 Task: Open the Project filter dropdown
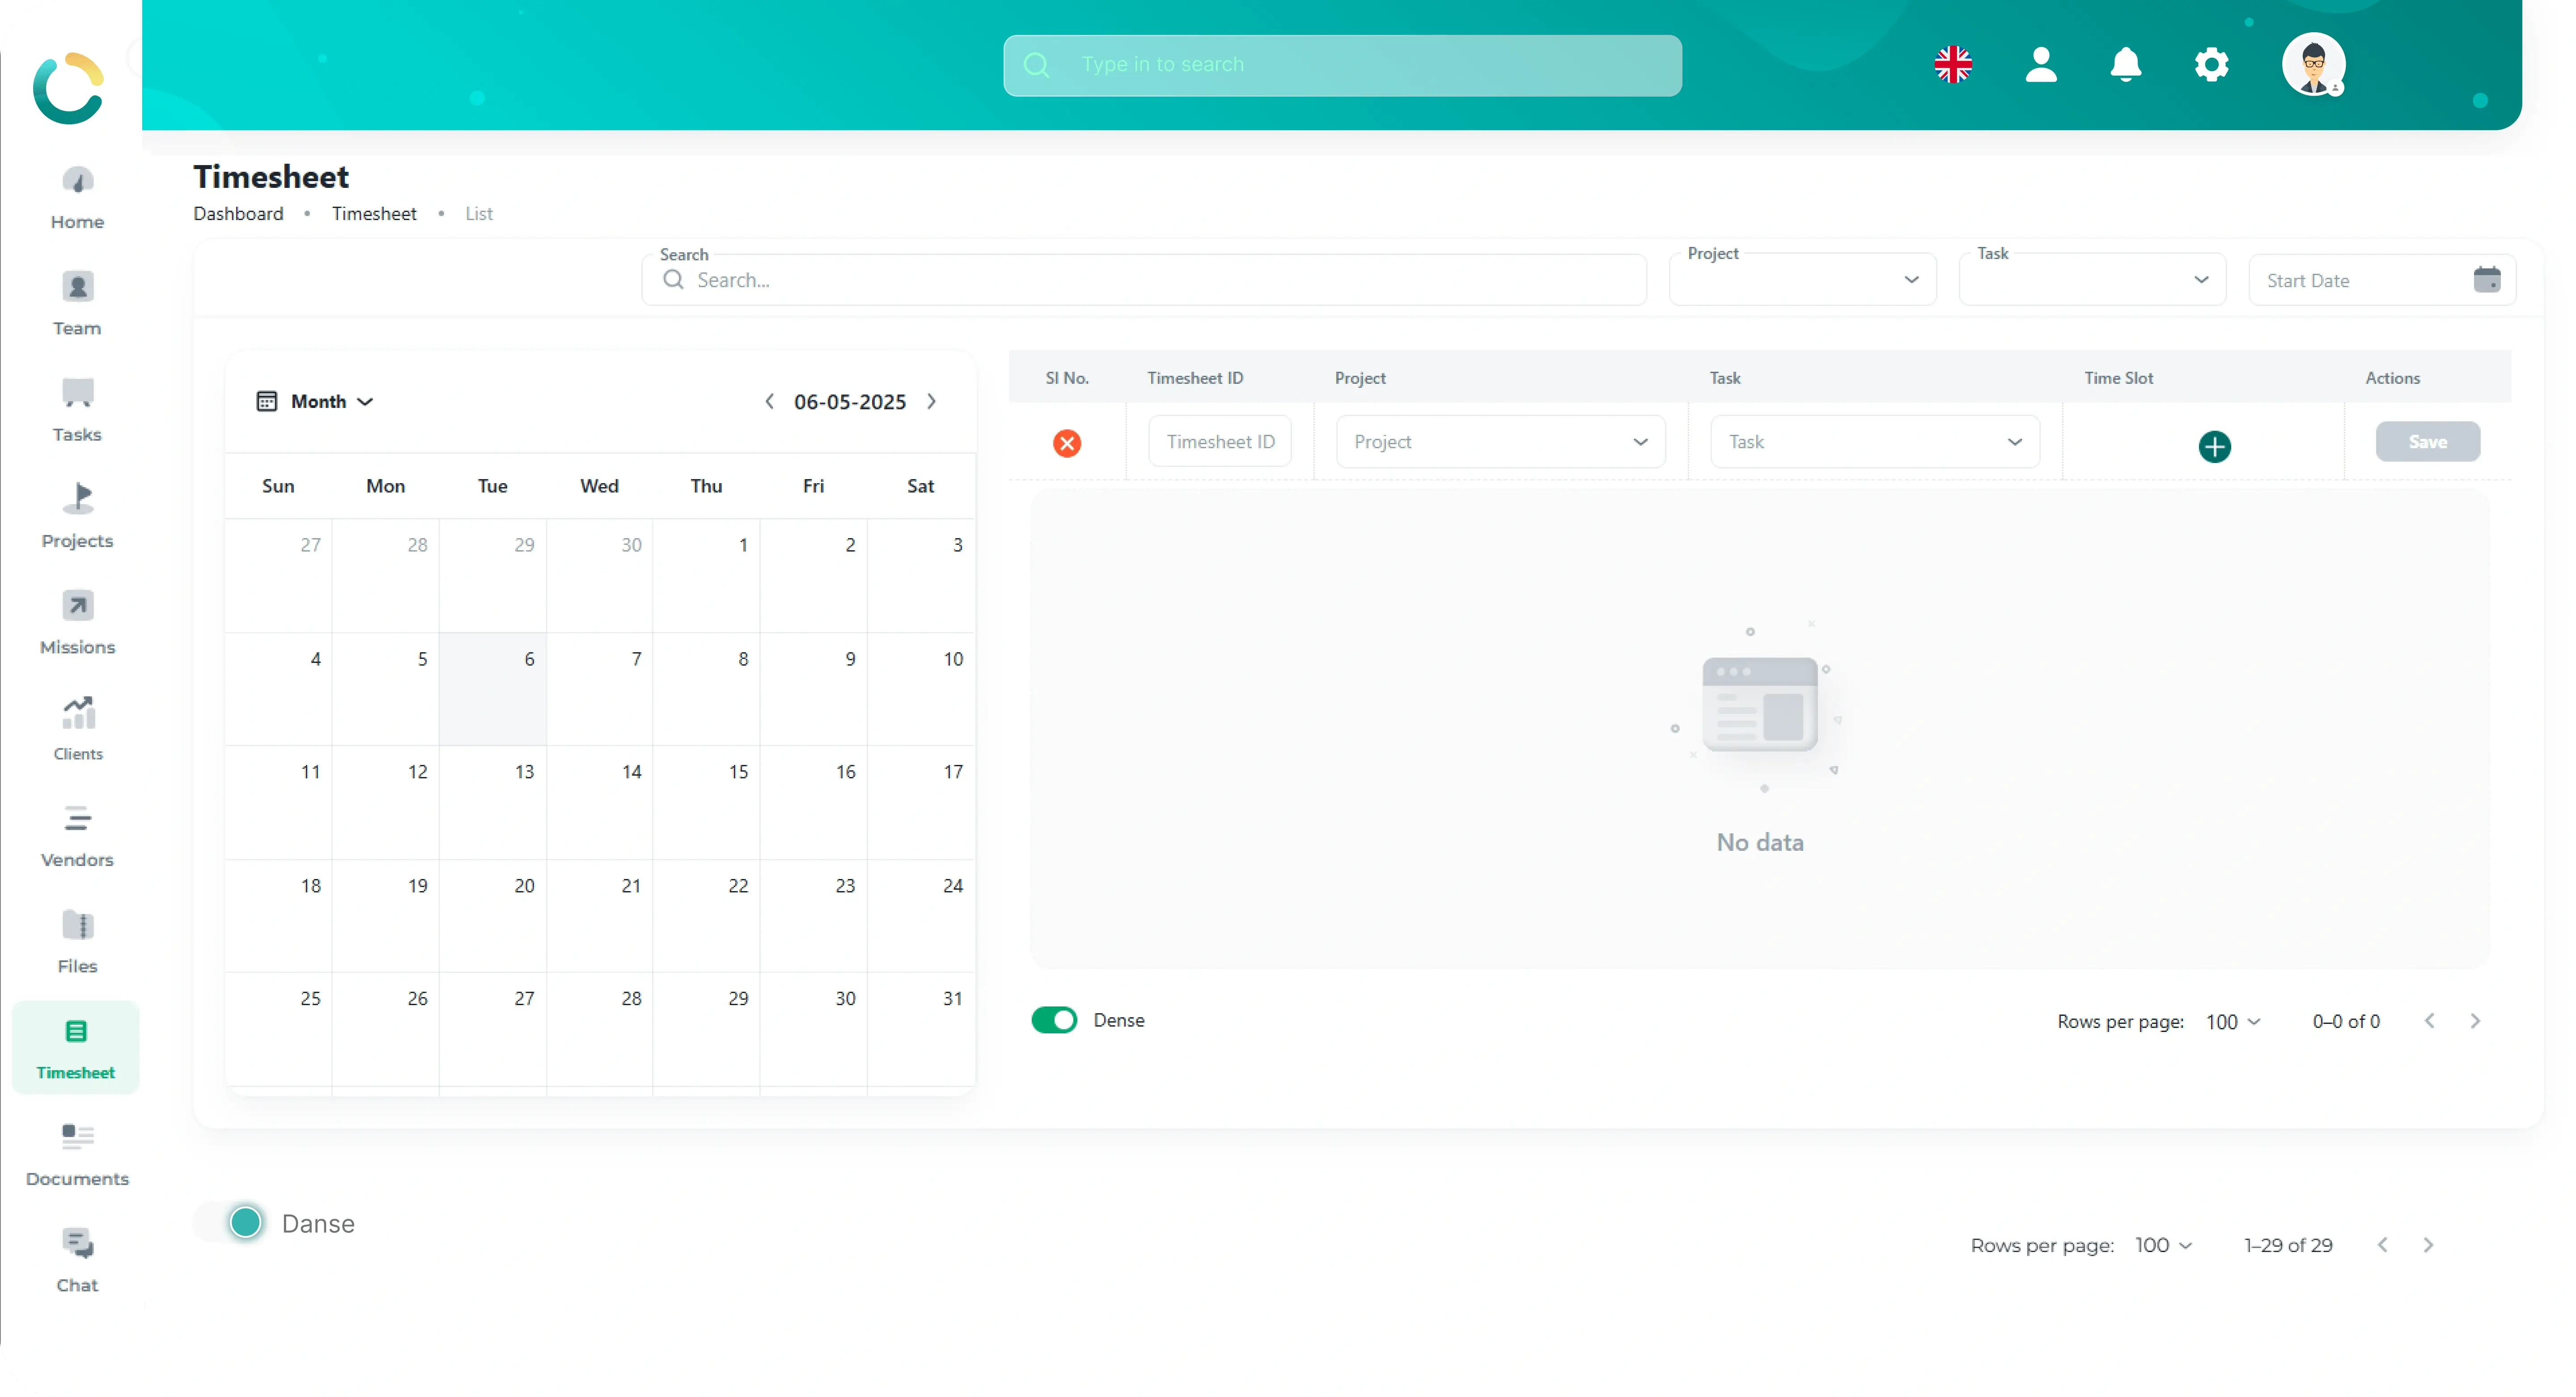1802,280
